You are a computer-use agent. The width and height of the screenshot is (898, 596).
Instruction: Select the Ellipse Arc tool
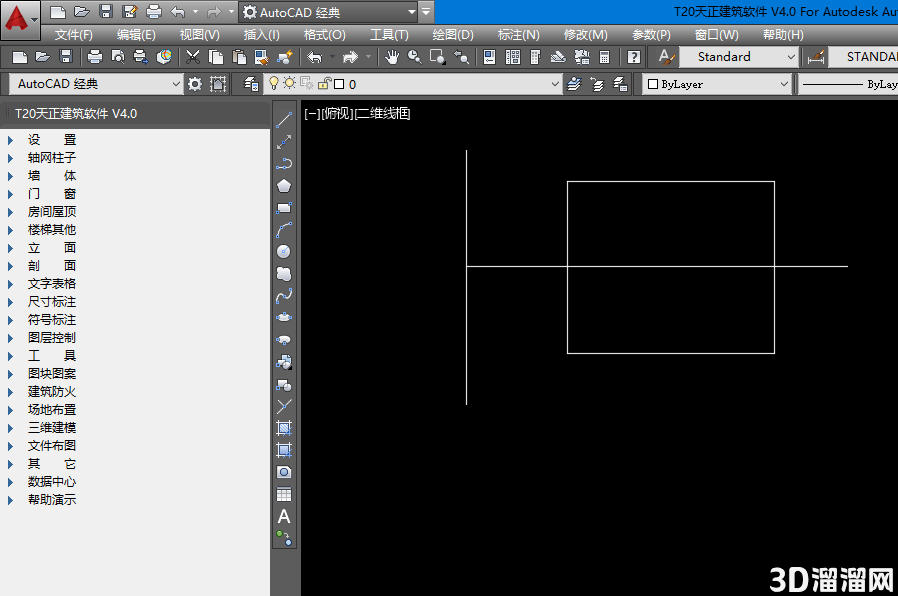click(x=284, y=340)
